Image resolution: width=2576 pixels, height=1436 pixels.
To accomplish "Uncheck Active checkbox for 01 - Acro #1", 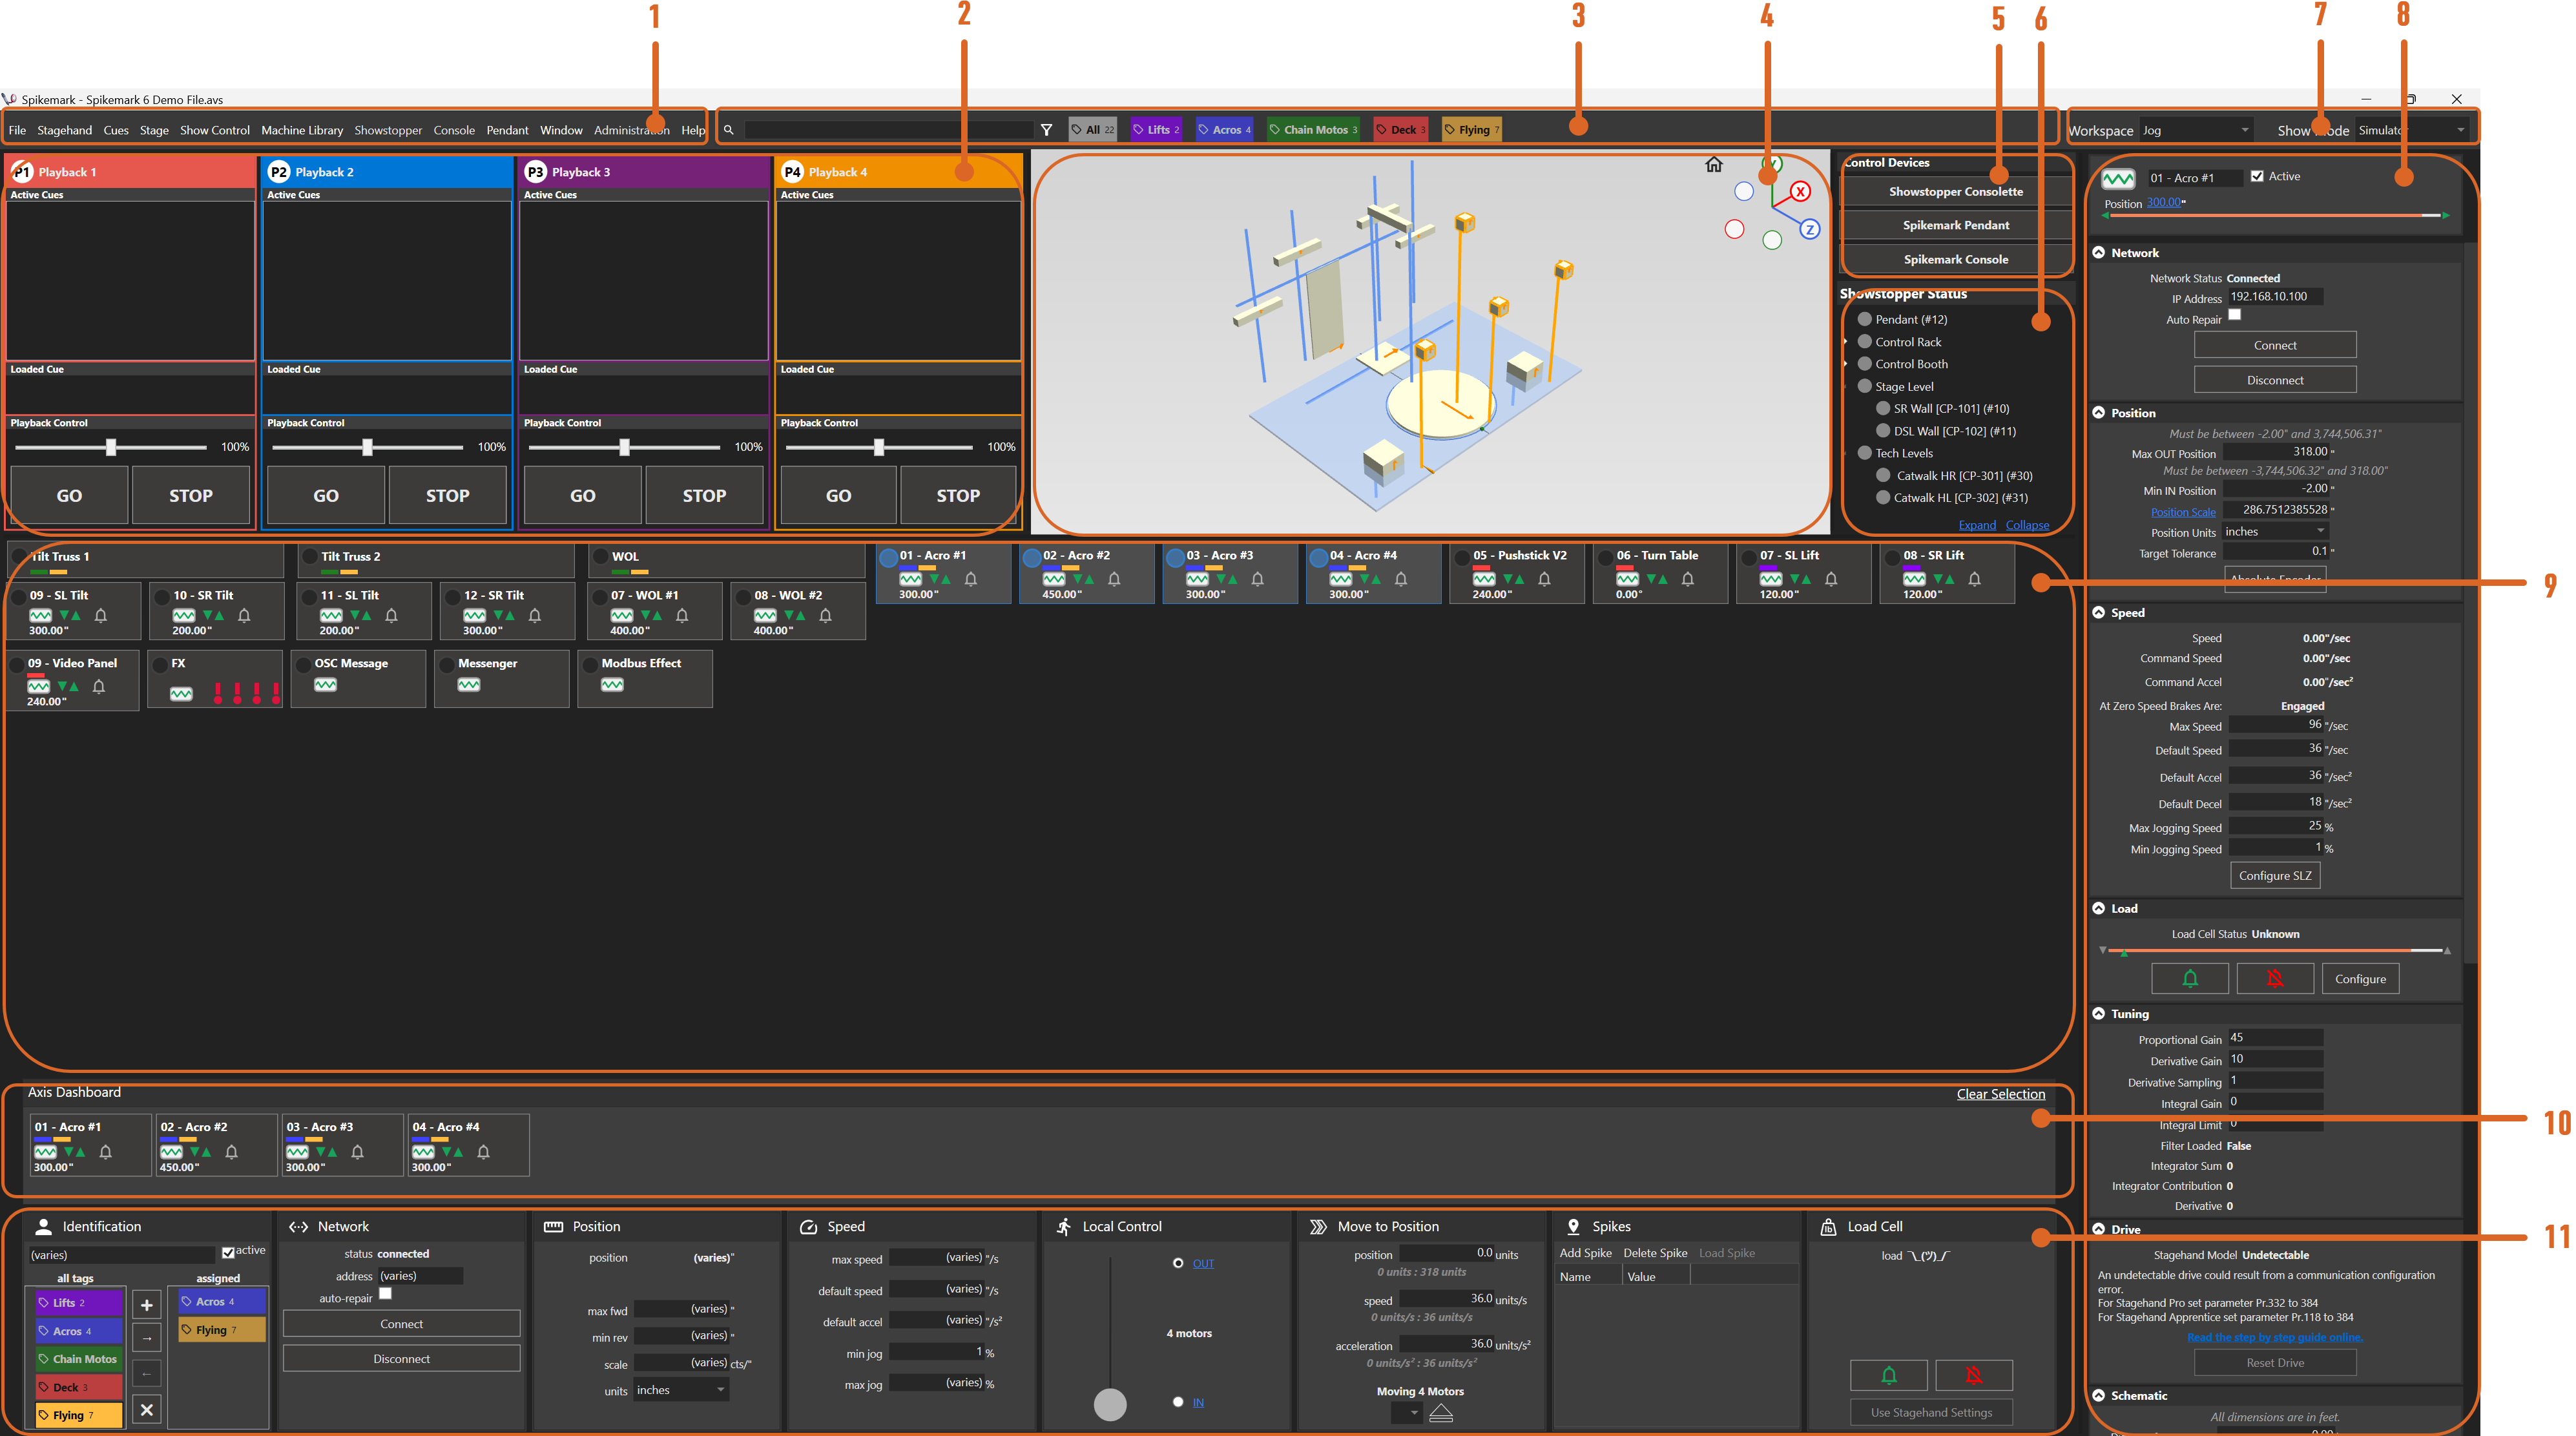I will [2257, 176].
